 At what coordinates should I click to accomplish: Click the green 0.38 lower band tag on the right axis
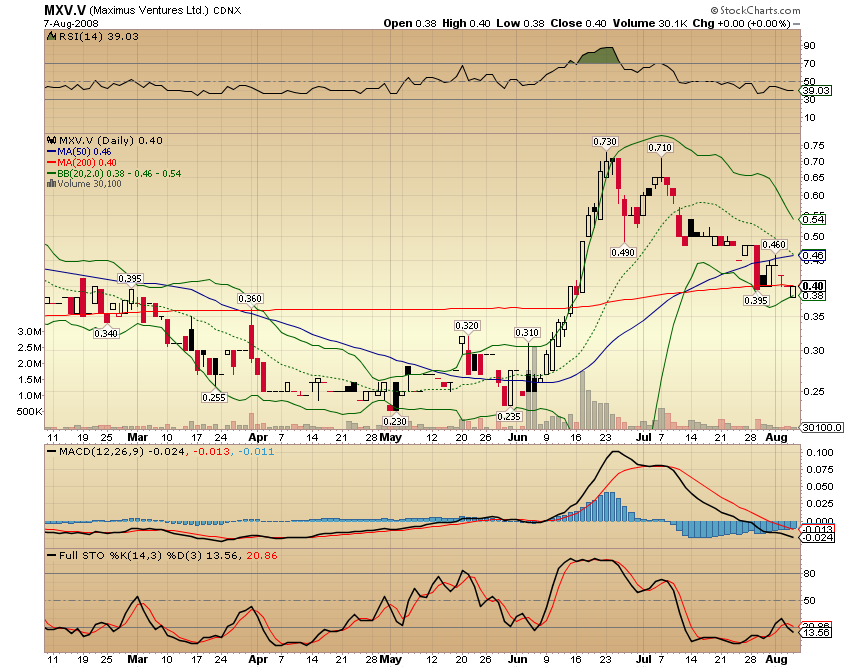point(814,296)
